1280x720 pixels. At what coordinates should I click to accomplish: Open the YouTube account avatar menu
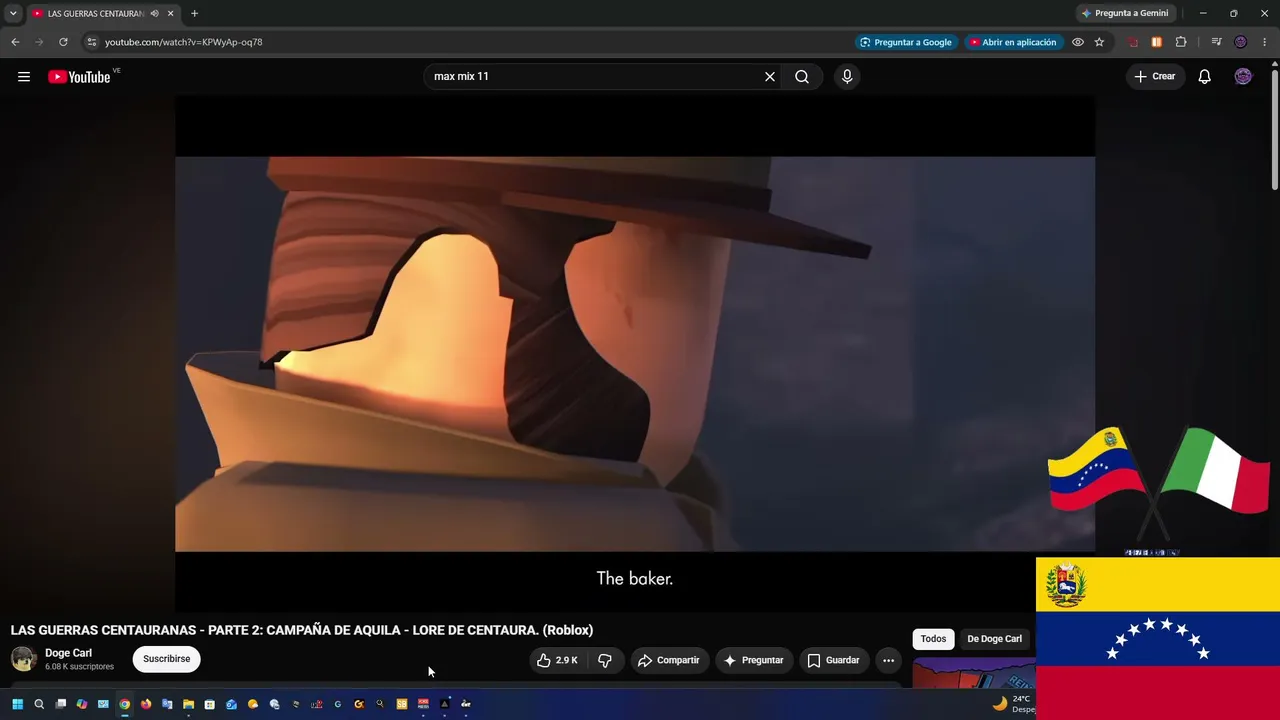(1243, 77)
